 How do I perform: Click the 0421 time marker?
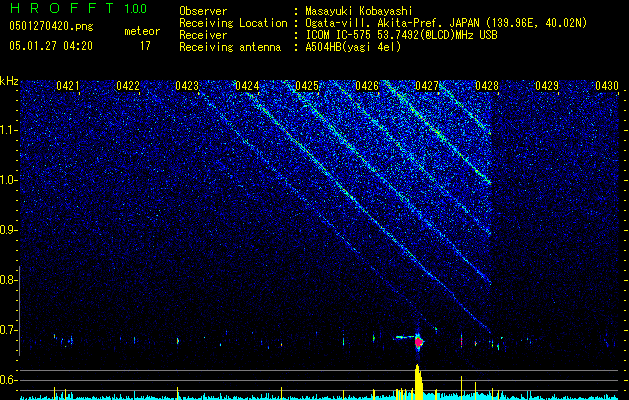point(68,86)
